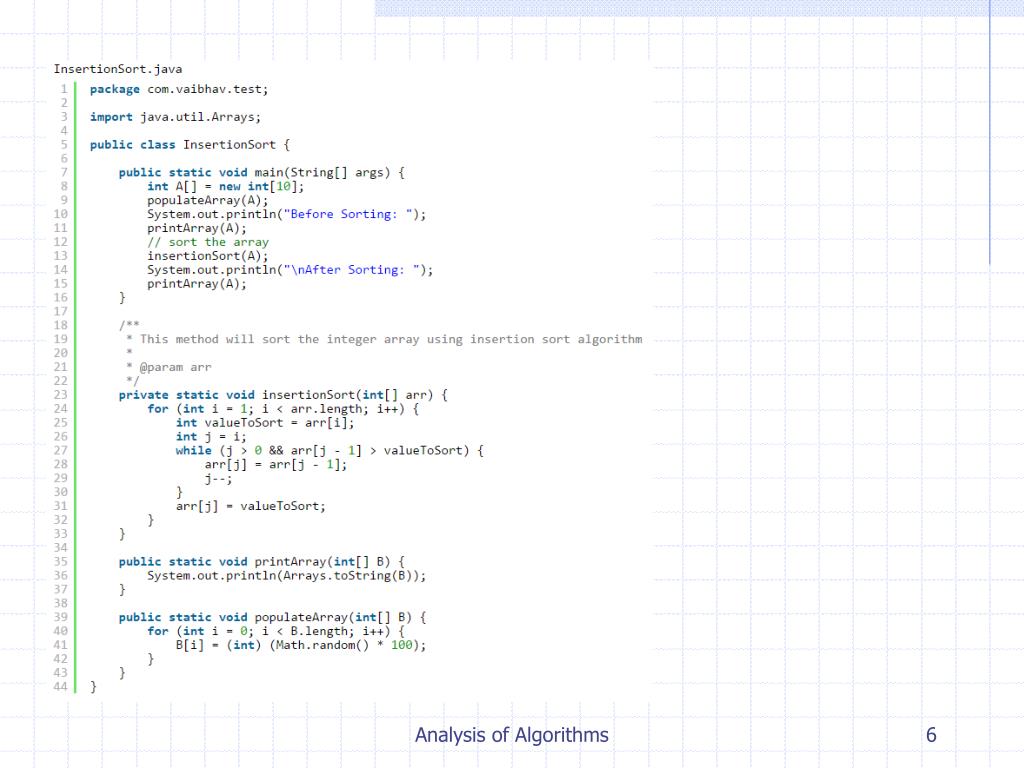Click the 'InsertionSort.java' file name
This screenshot has width=1024, height=768.
tap(118, 69)
